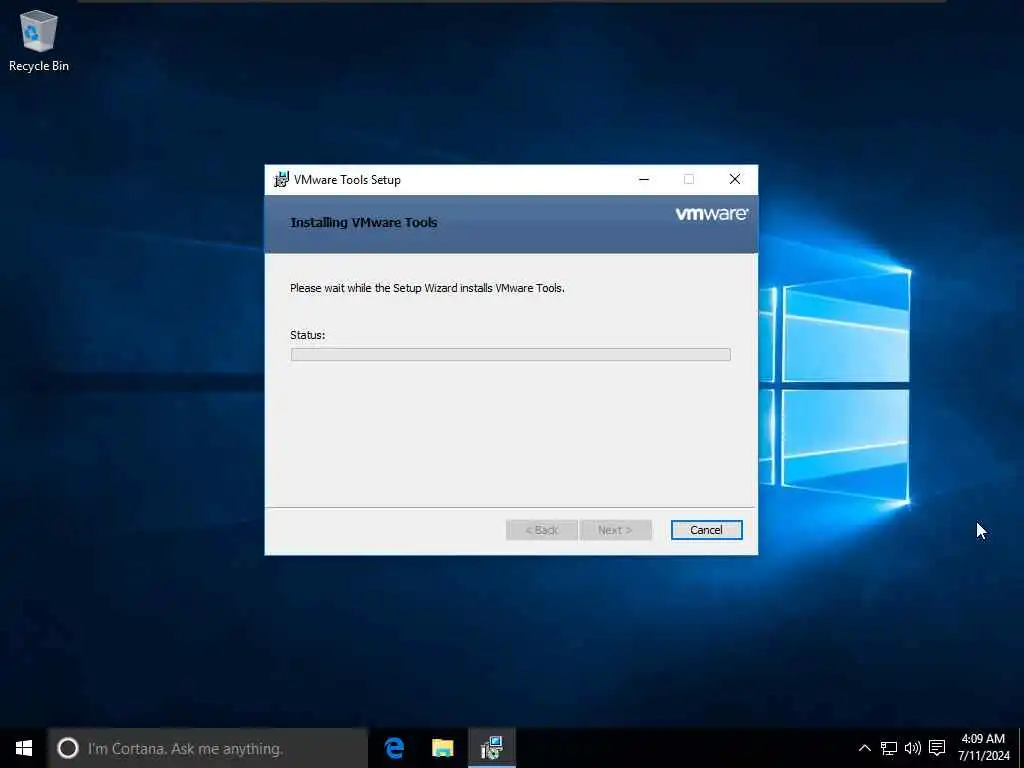The width and height of the screenshot is (1024, 768).
Task: Show hidden system tray icons
Action: 864,748
